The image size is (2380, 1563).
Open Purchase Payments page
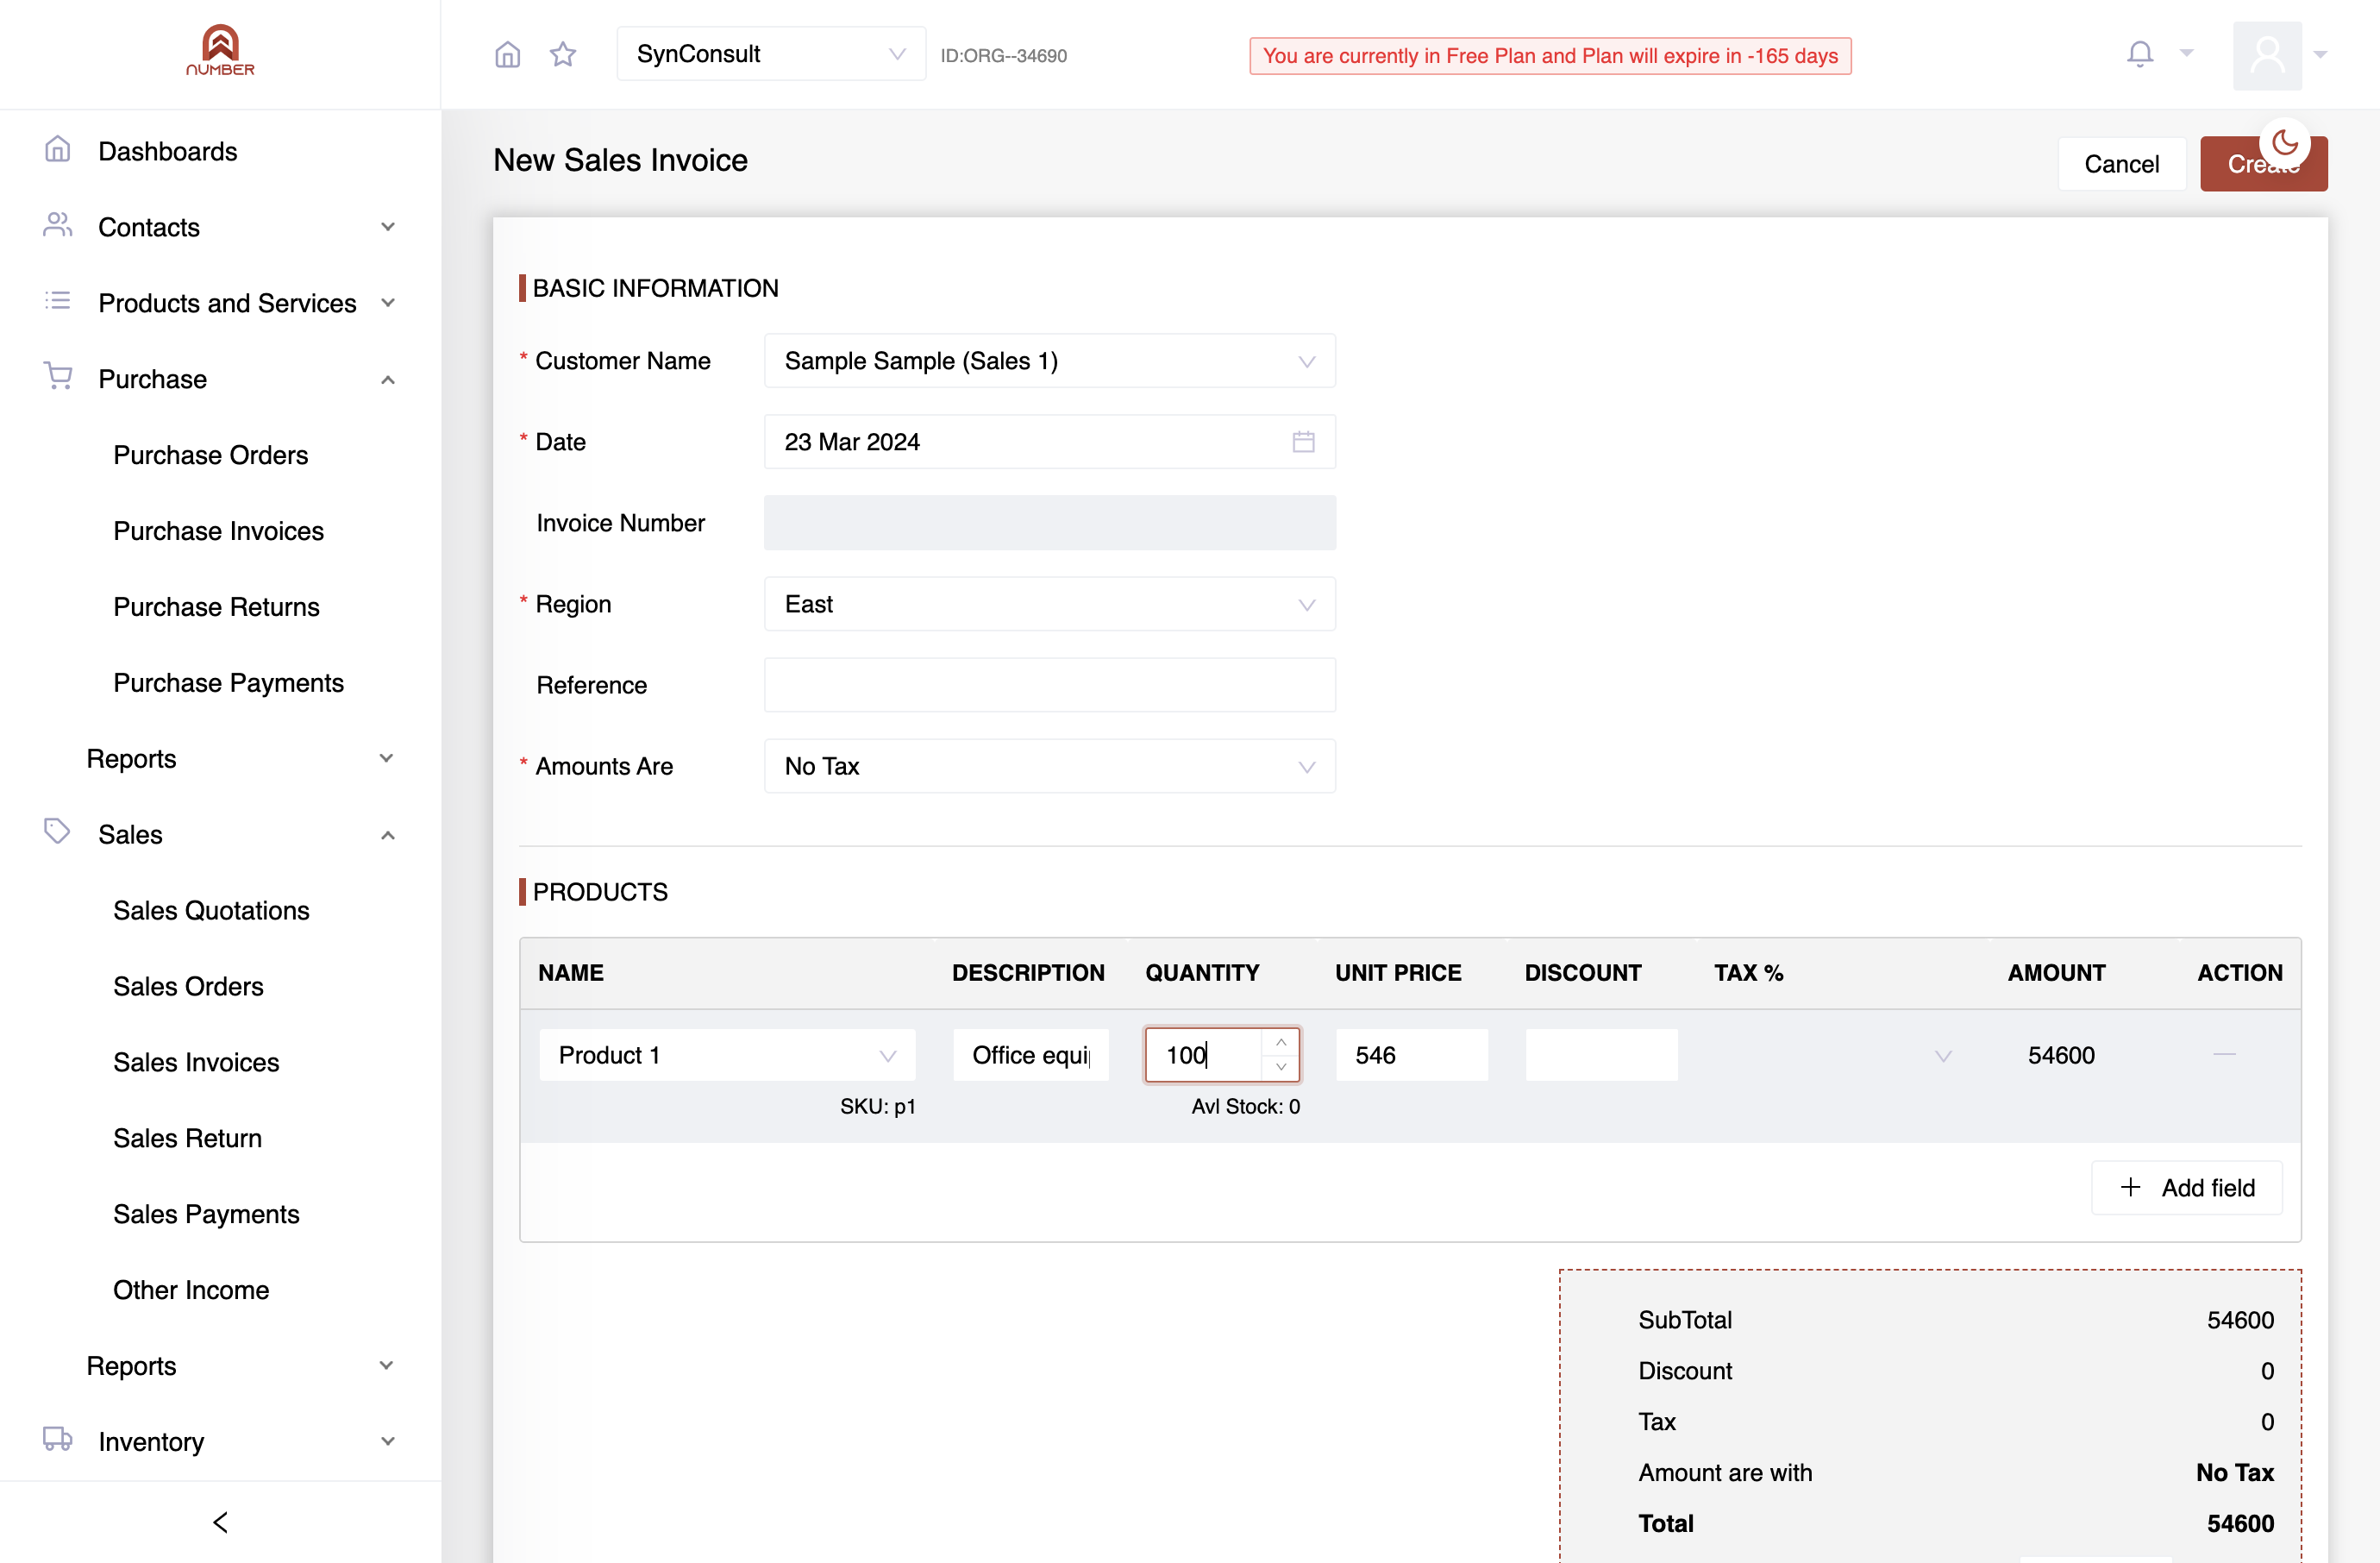(228, 683)
